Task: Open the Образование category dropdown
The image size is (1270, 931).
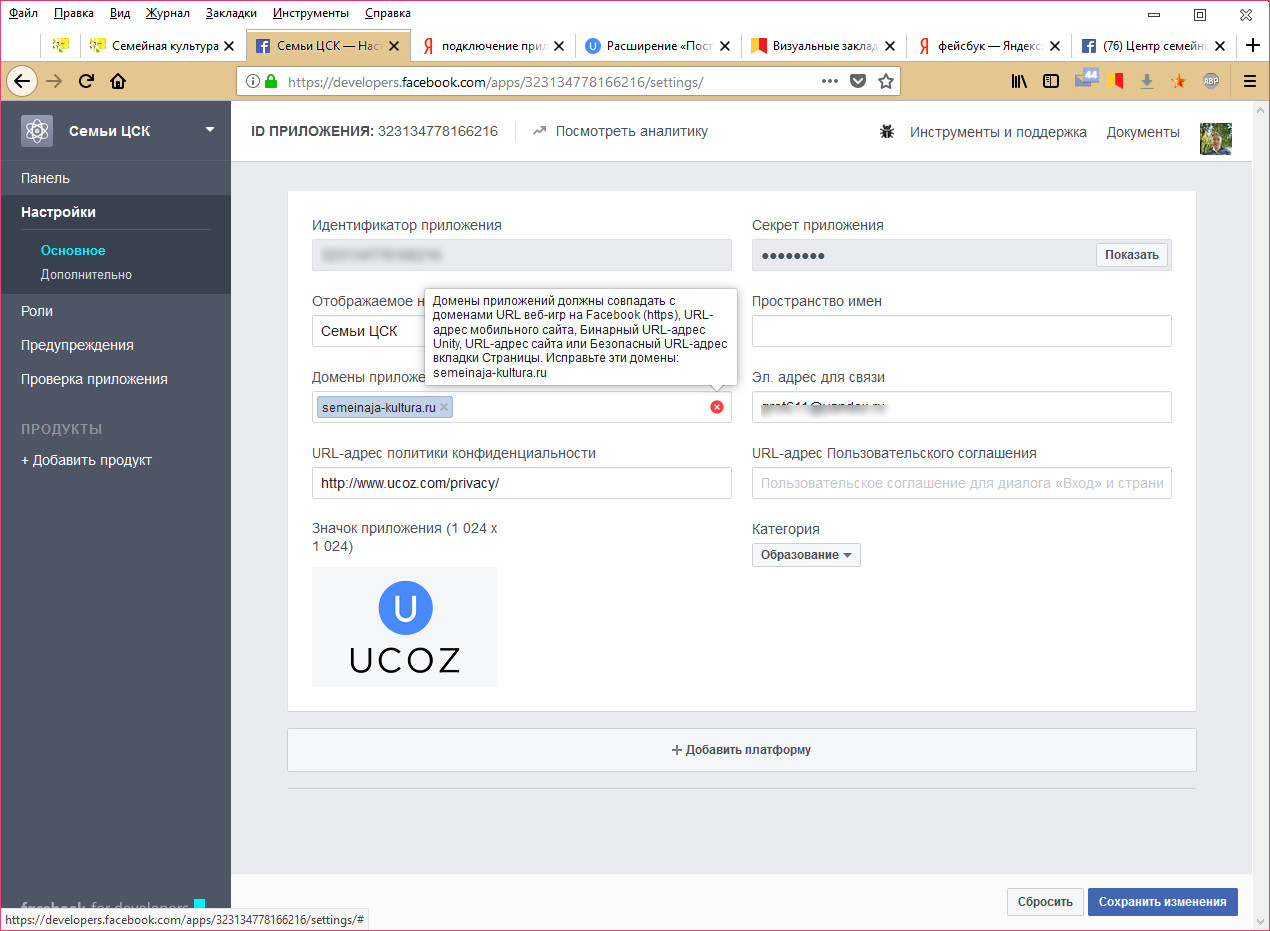Action: tap(805, 555)
